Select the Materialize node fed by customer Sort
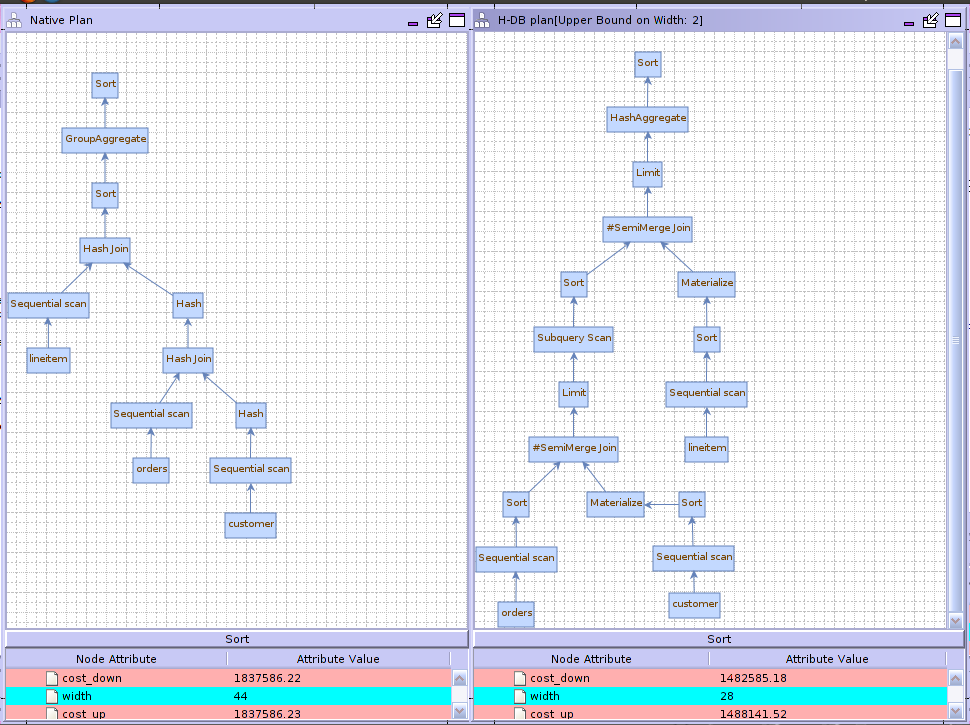Viewport: 970px width, 725px height. pyautogui.click(x=616, y=504)
